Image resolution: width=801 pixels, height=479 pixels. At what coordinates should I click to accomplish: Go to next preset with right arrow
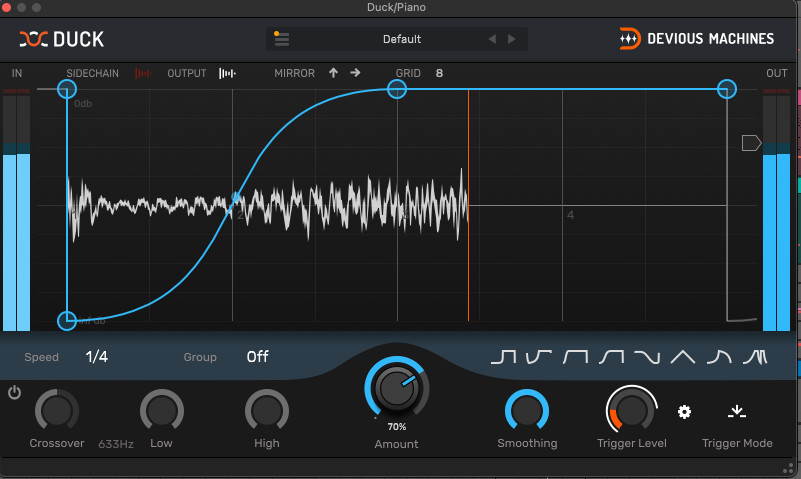coord(511,39)
